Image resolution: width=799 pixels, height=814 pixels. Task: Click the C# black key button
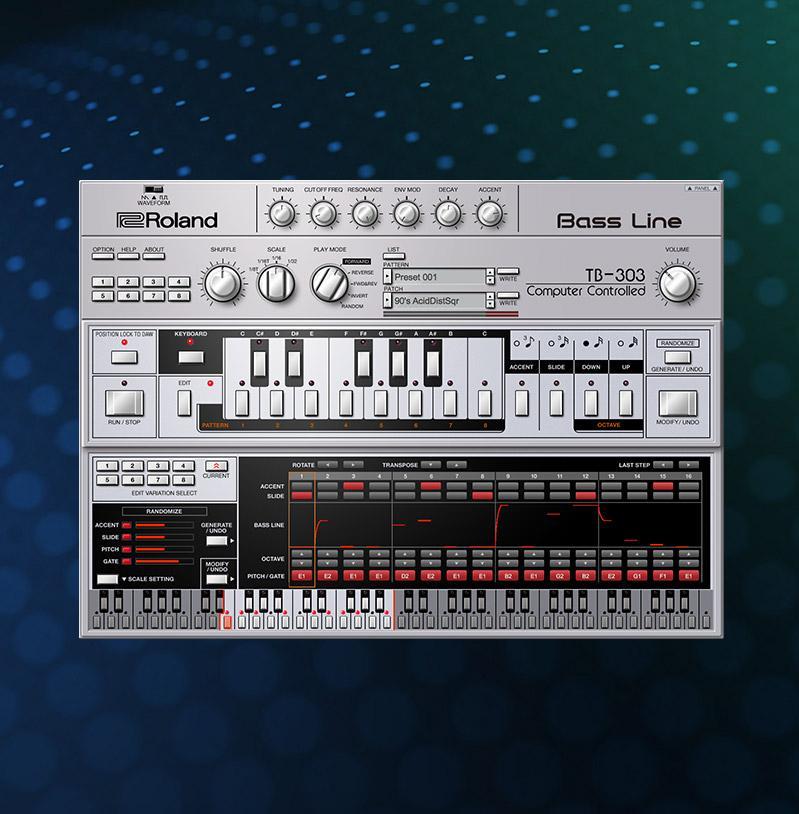pyautogui.click(x=260, y=363)
